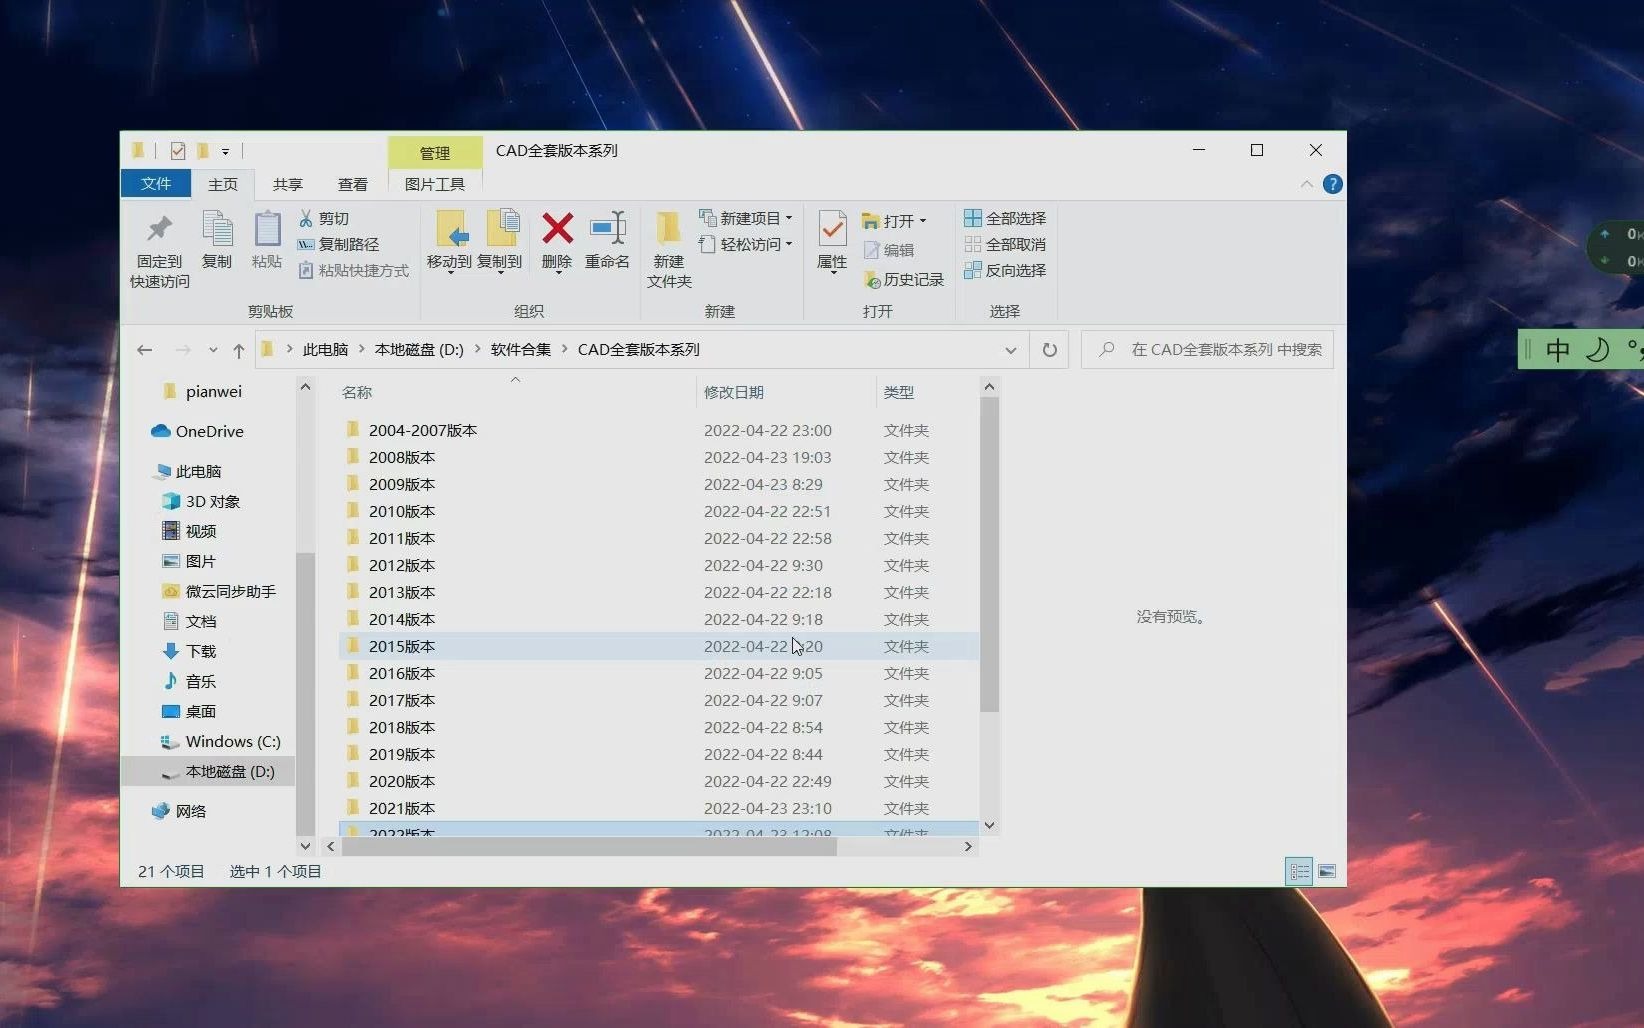Go Up one folder level arrow
The width and height of the screenshot is (1644, 1028).
(238, 350)
